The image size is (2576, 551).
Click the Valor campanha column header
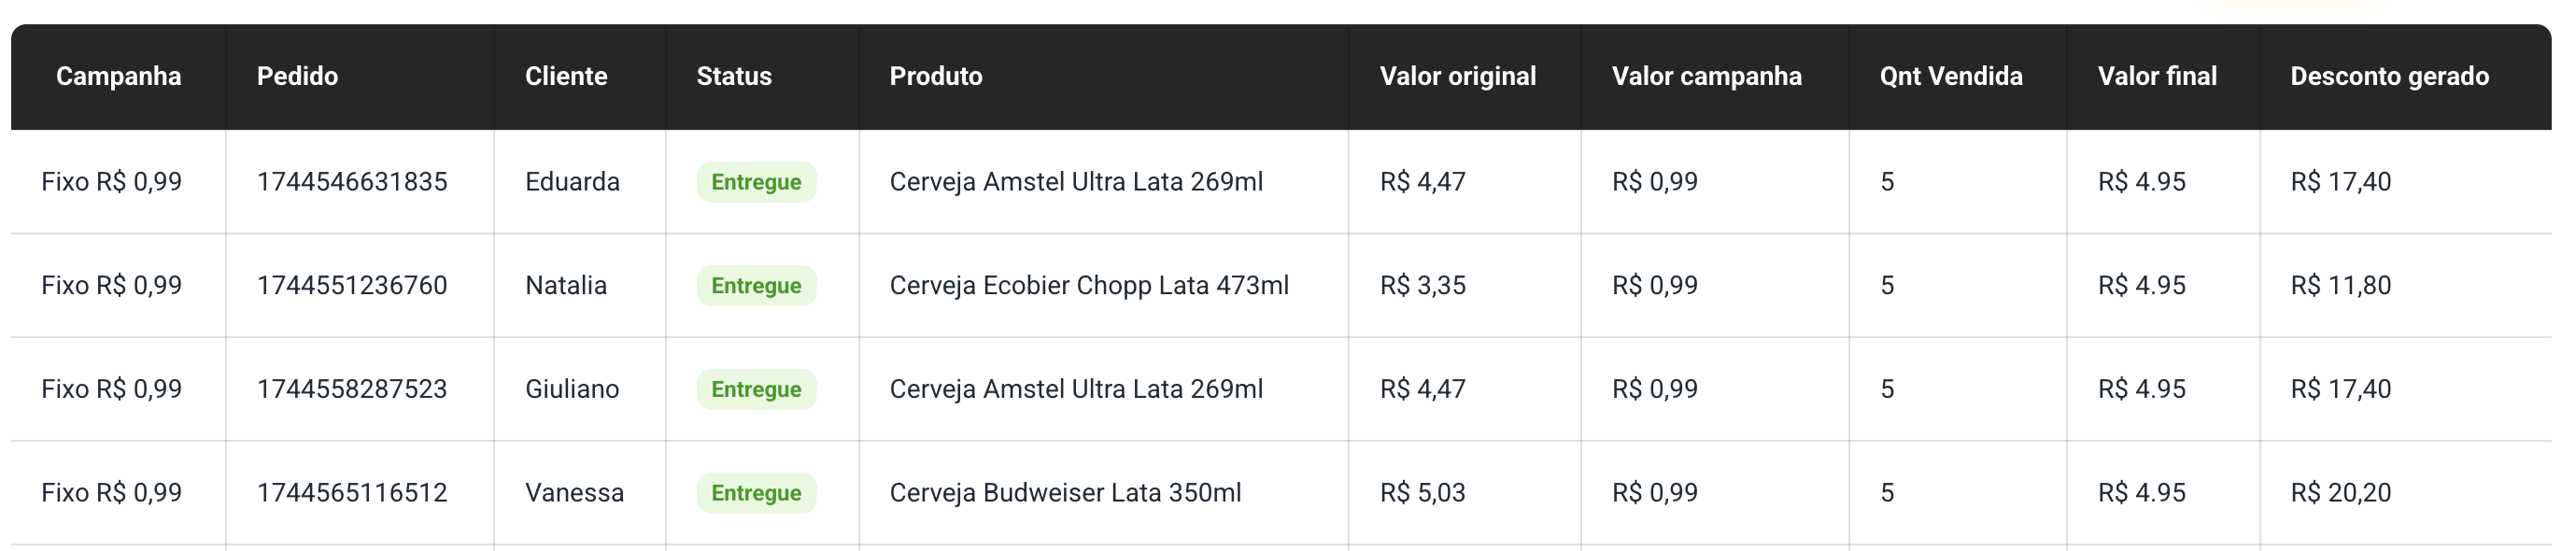(1706, 76)
